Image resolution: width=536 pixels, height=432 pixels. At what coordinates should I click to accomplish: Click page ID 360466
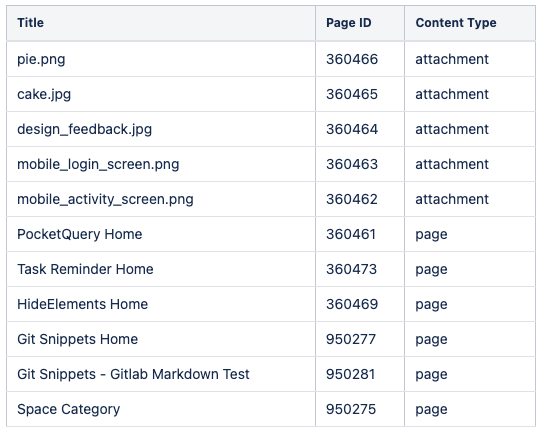(x=352, y=59)
